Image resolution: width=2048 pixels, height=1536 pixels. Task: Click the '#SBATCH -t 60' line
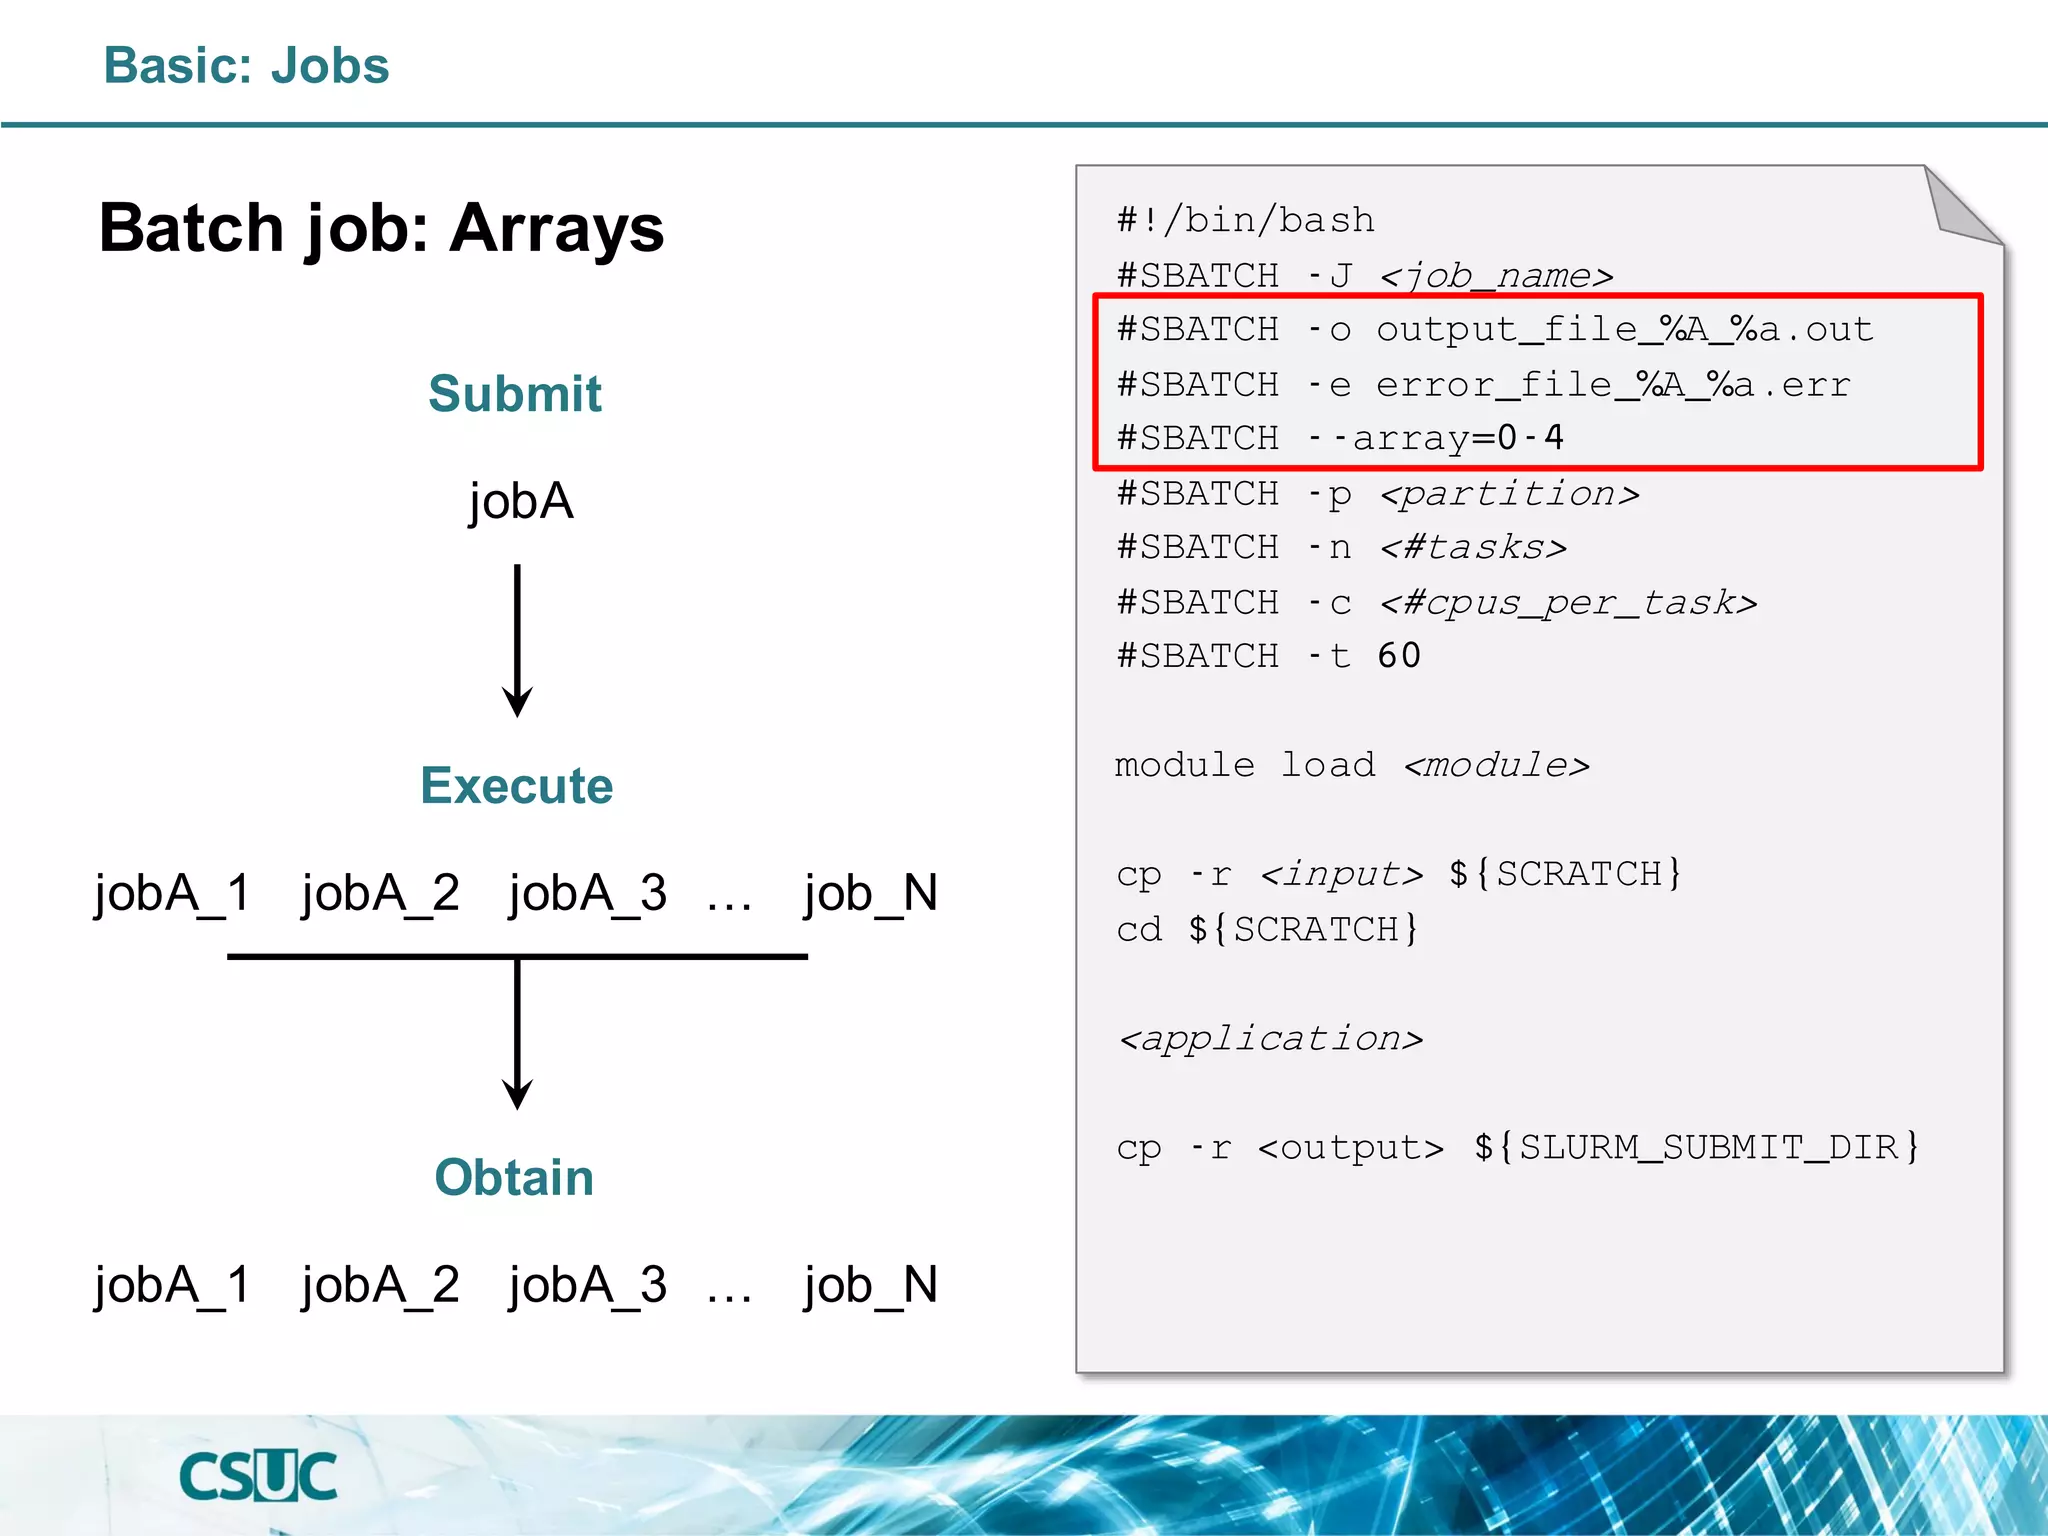(x=1268, y=656)
